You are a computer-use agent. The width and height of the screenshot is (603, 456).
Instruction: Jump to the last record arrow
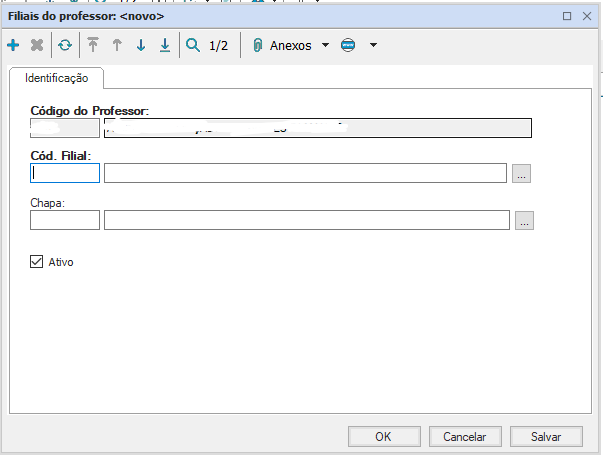tap(164, 45)
